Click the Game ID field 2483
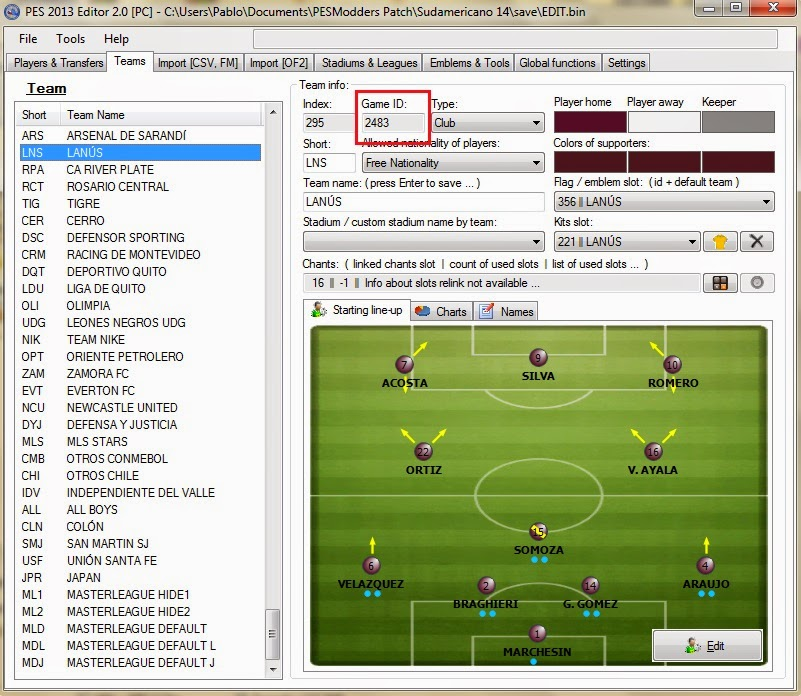This screenshot has height=696, width=801. tap(393, 123)
